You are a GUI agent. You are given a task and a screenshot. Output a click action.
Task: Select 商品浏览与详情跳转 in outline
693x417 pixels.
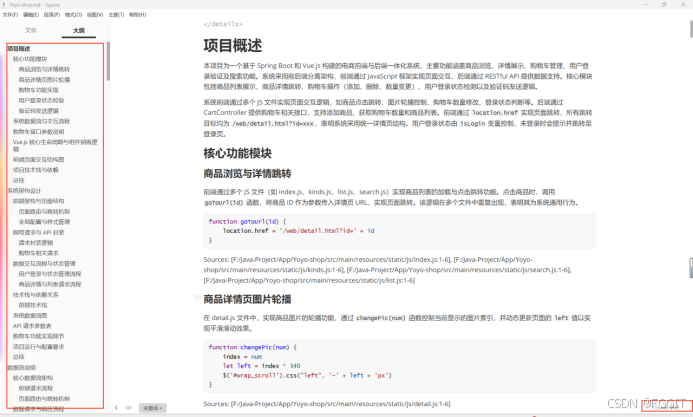44,69
